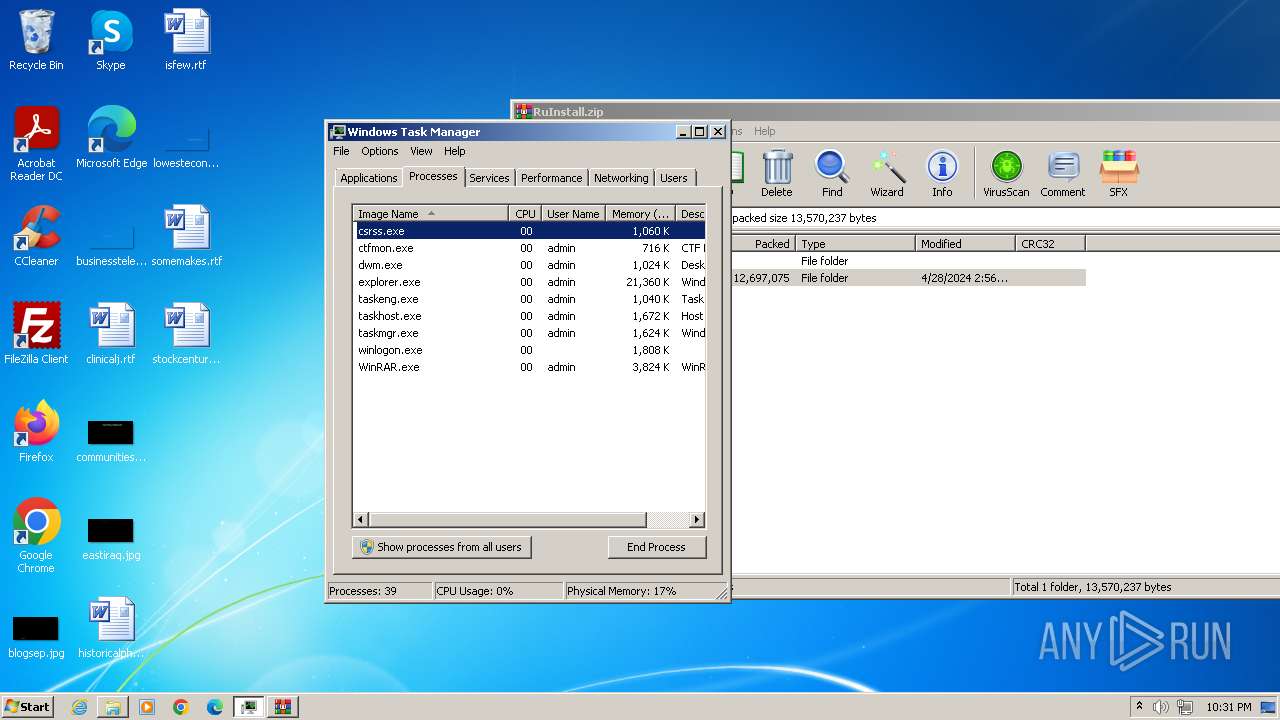Click the clock showing 10:31 PM
This screenshot has width=1280, height=720.
tap(1228, 707)
